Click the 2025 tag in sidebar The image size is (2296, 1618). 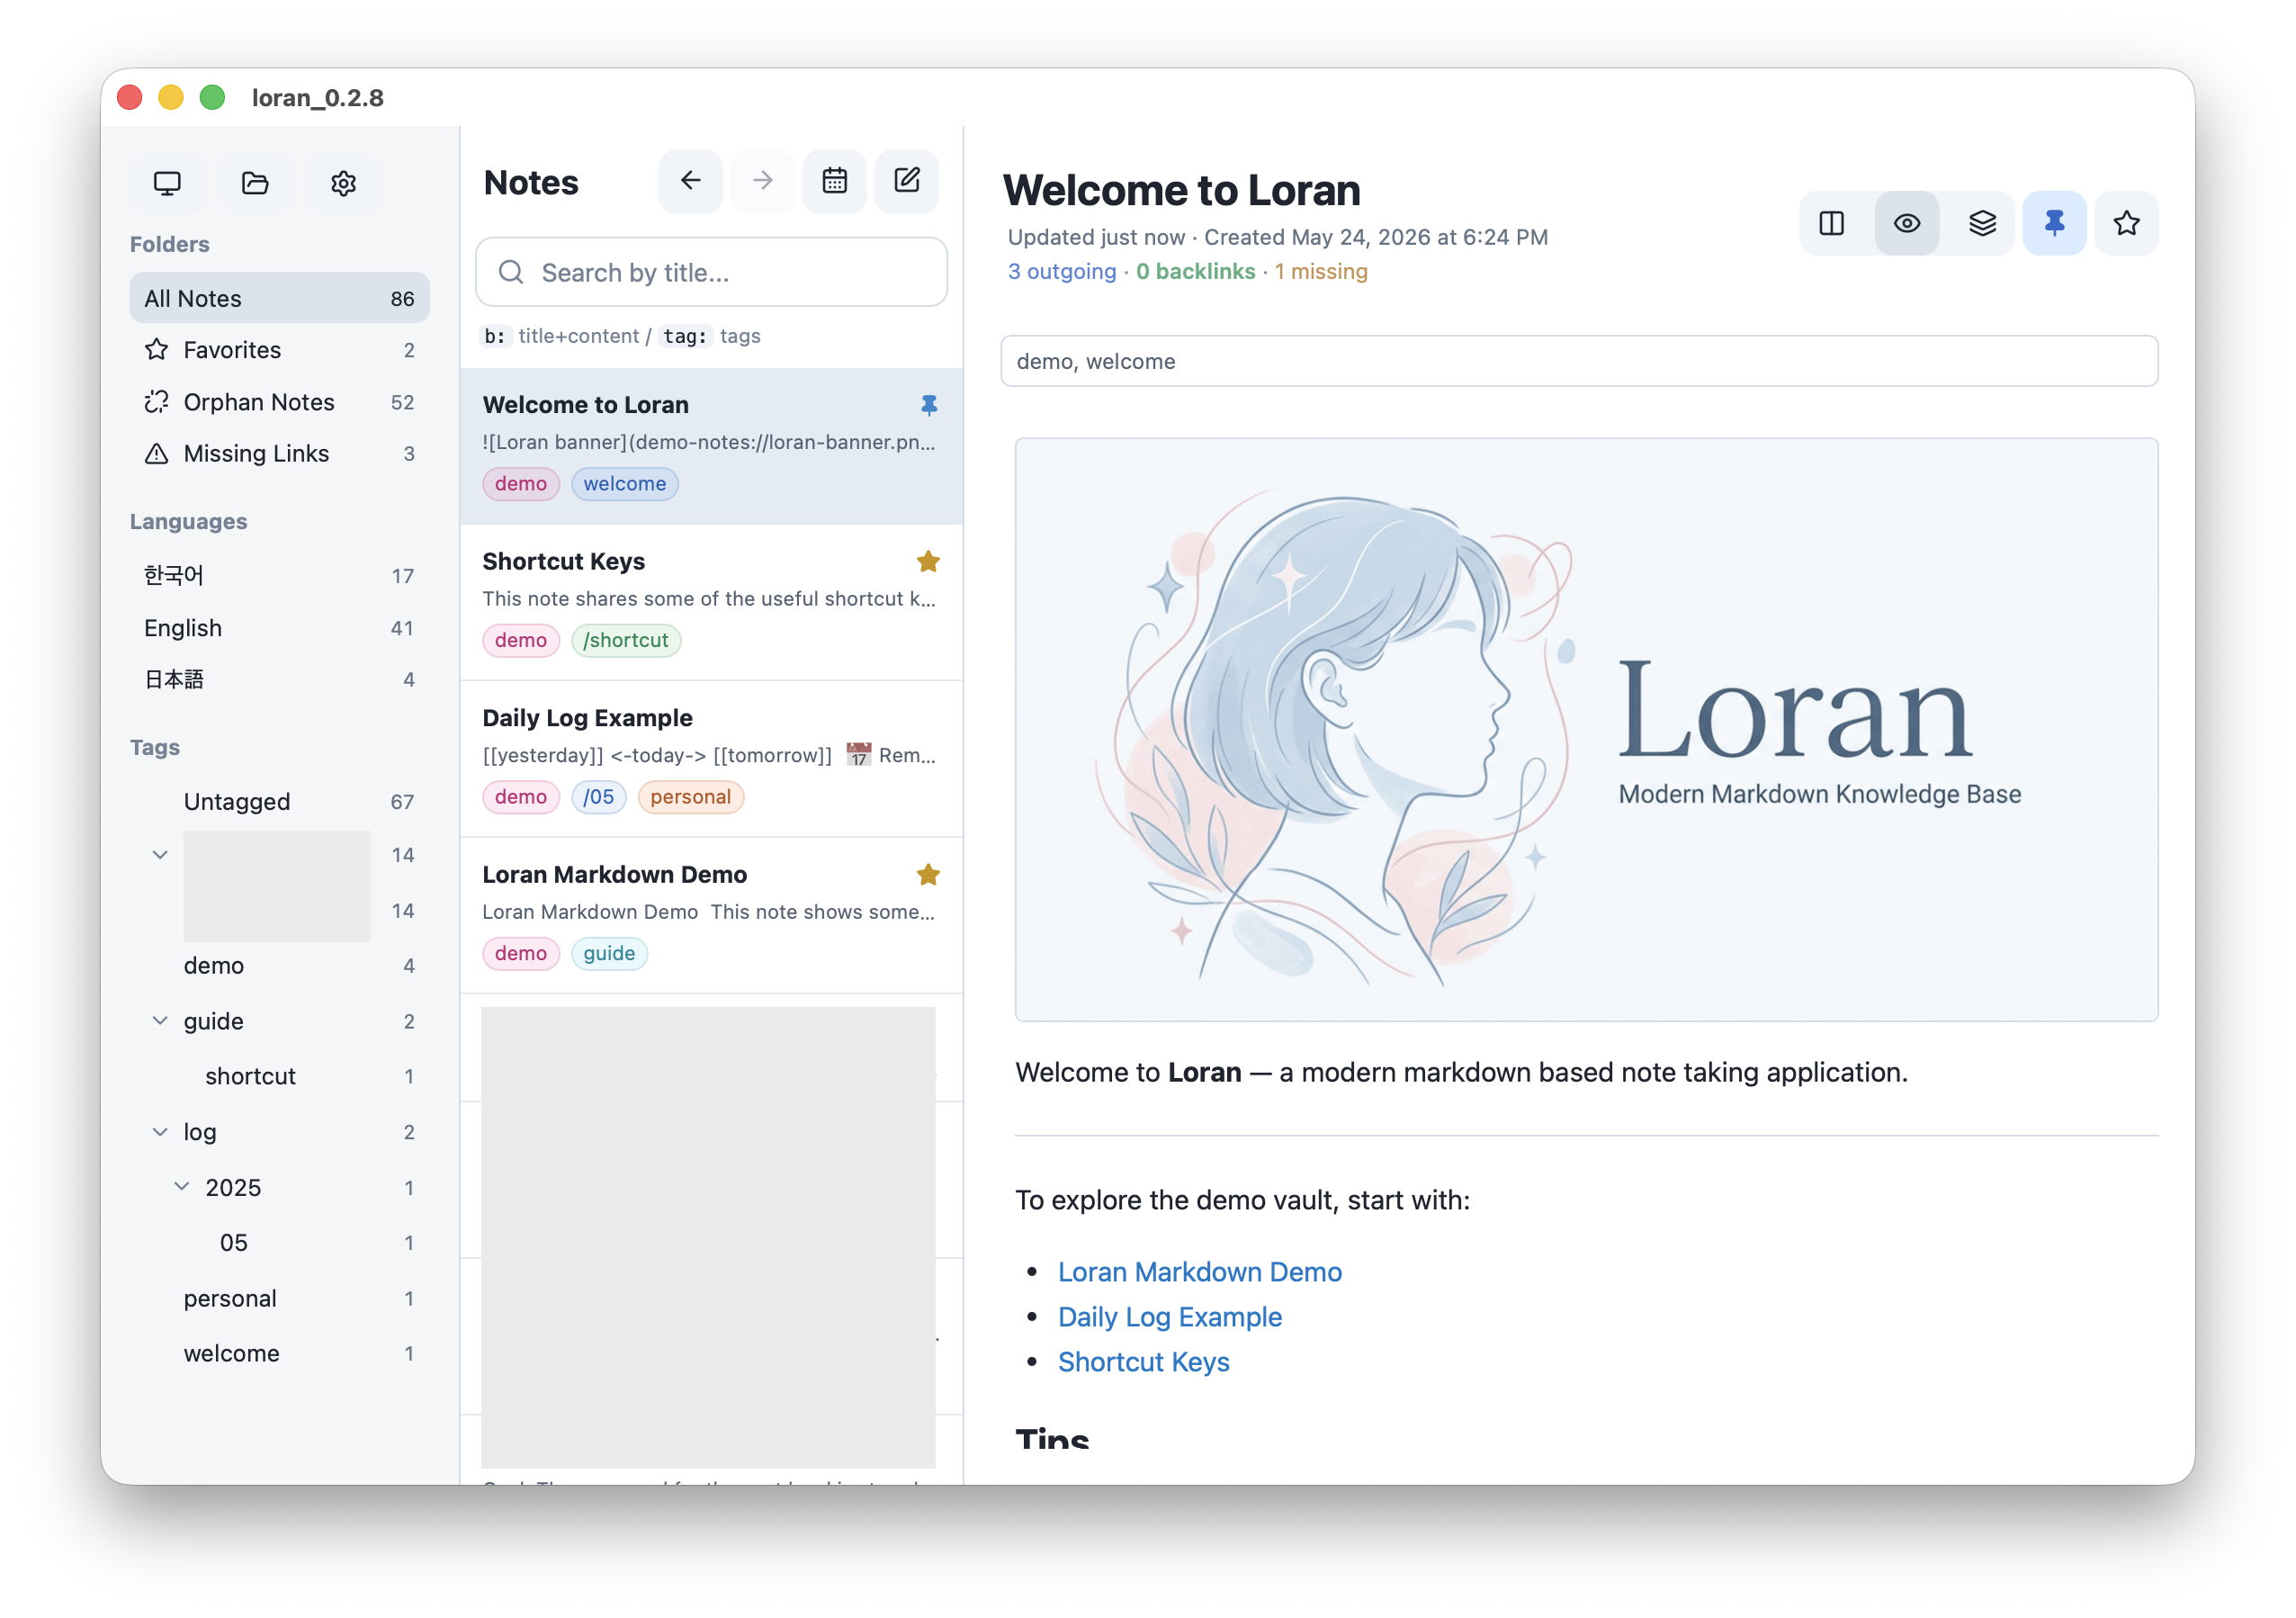pyautogui.click(x=233, y=1187)
